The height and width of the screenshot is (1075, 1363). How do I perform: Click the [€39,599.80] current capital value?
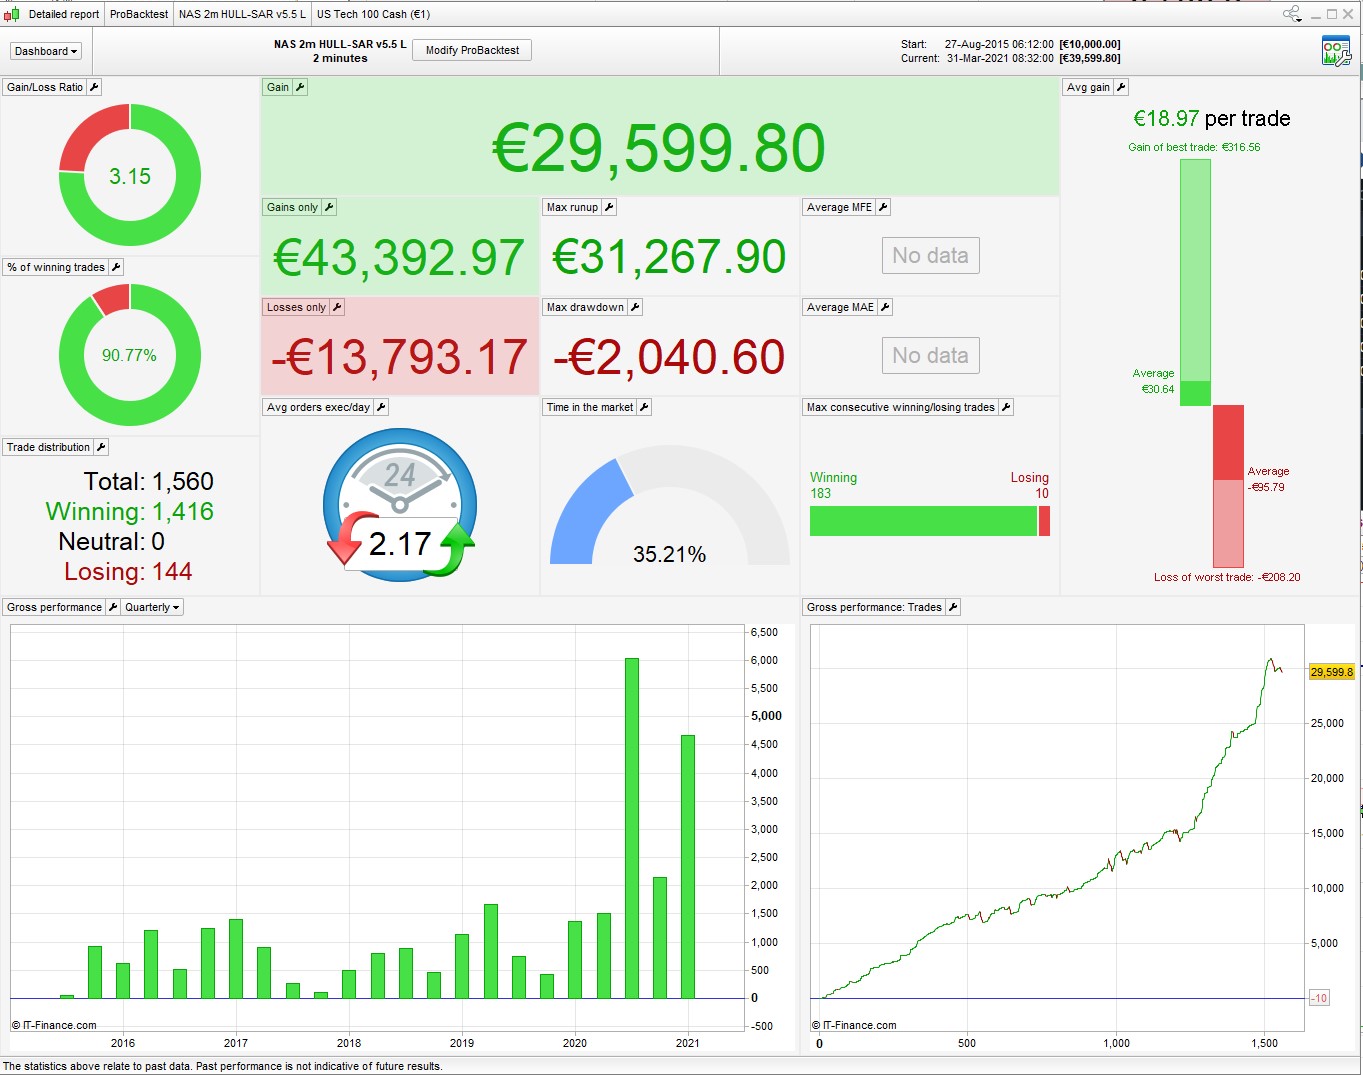click(1090, 58)
